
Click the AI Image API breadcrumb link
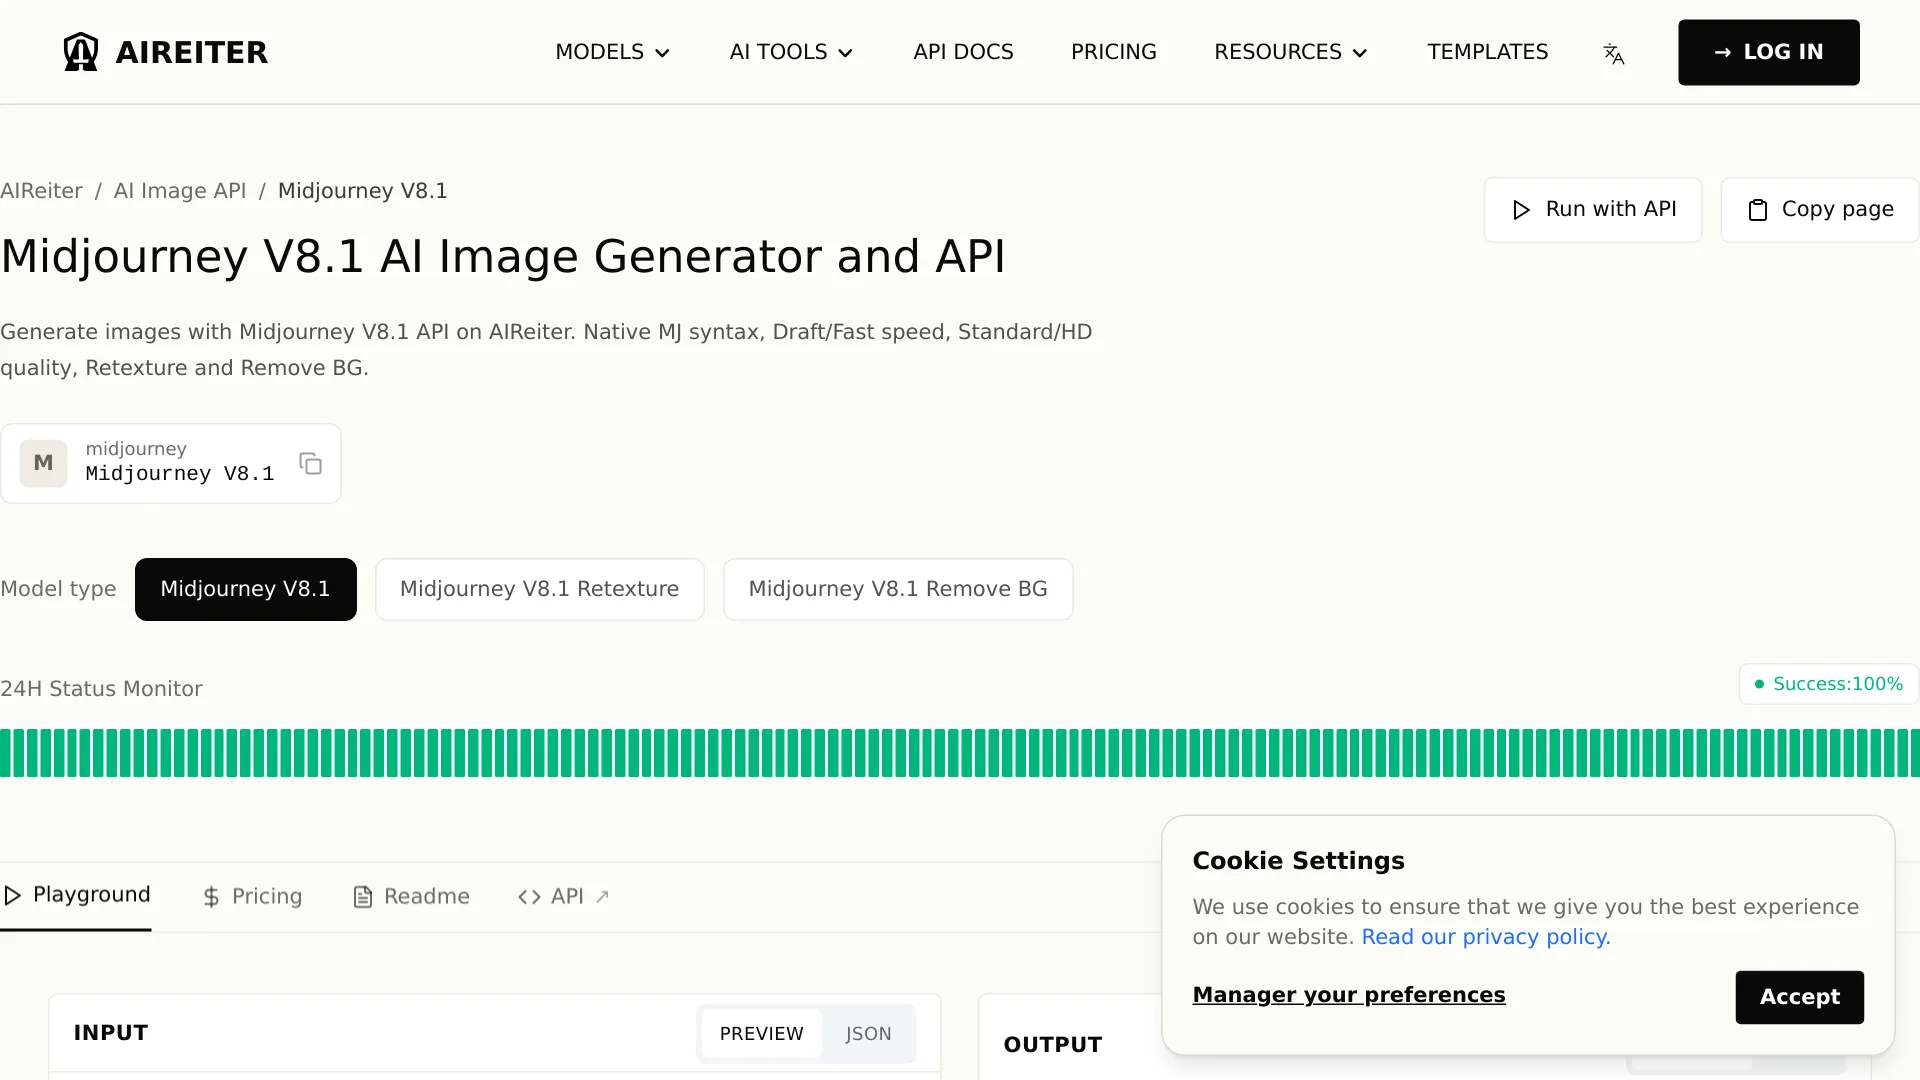click(x=180, y=191)
